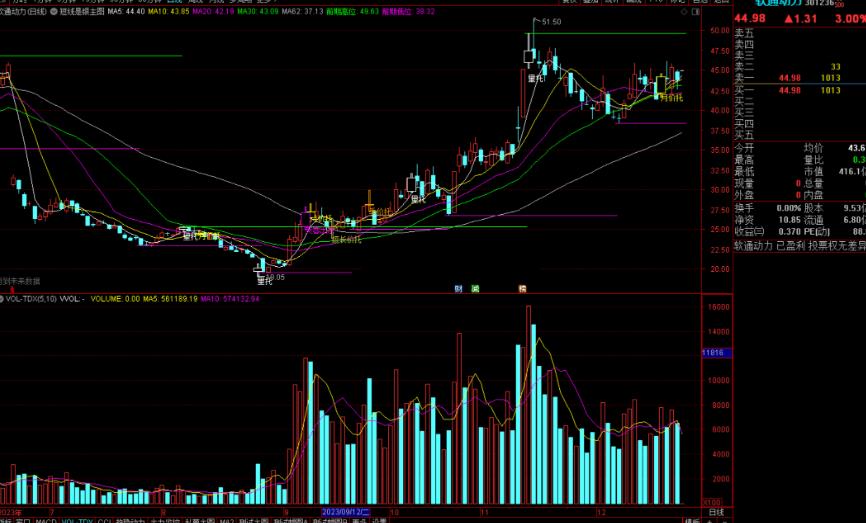The width and height of the screenshot is (866, 523).
Task: Click the 阅 marker above the volume pane
Action: click(475, 289)
